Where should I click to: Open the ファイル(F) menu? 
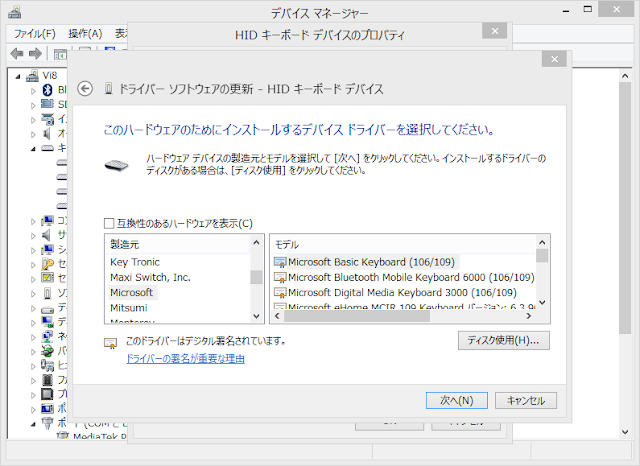coord(35,33)
